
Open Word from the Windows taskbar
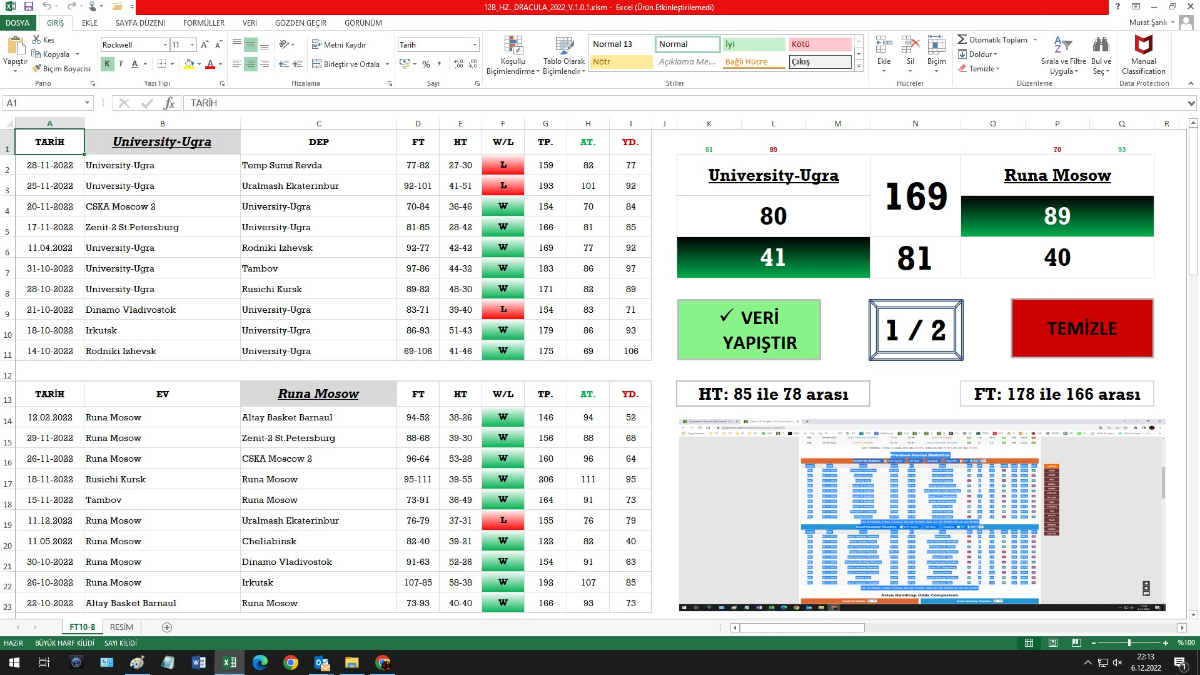[x=197, y=662]
